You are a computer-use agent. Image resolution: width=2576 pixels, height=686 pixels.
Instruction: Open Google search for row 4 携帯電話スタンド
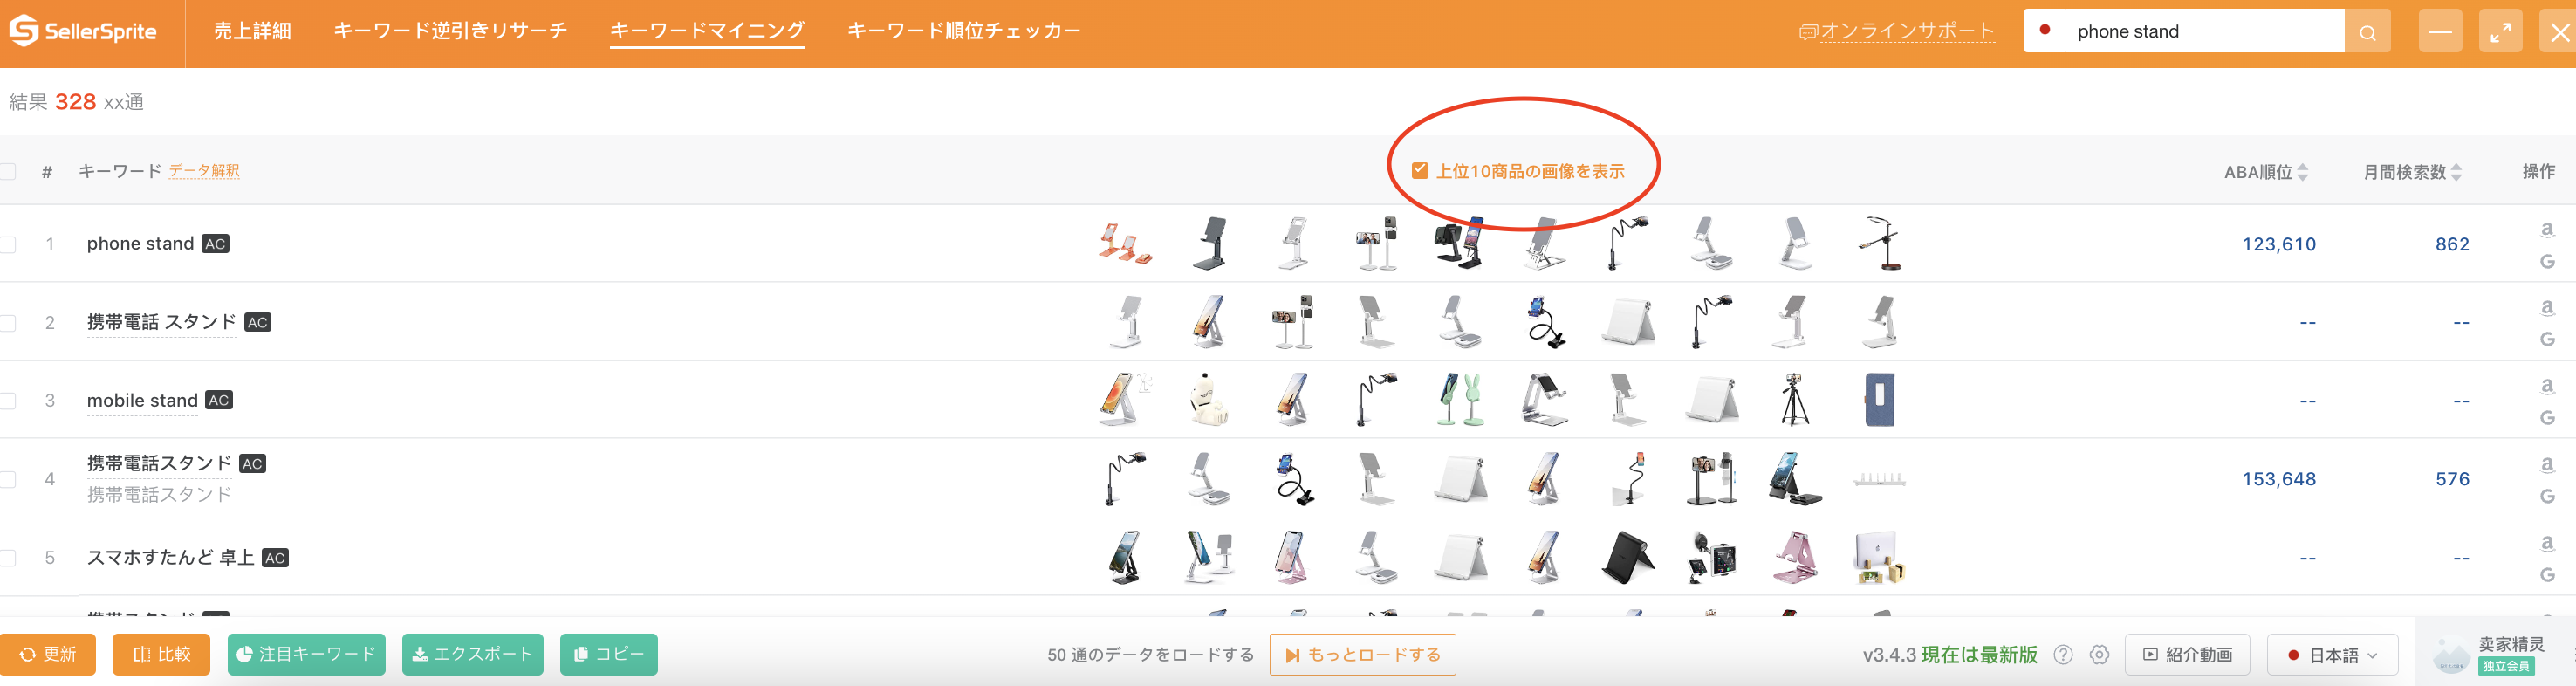coord(2547,497)
